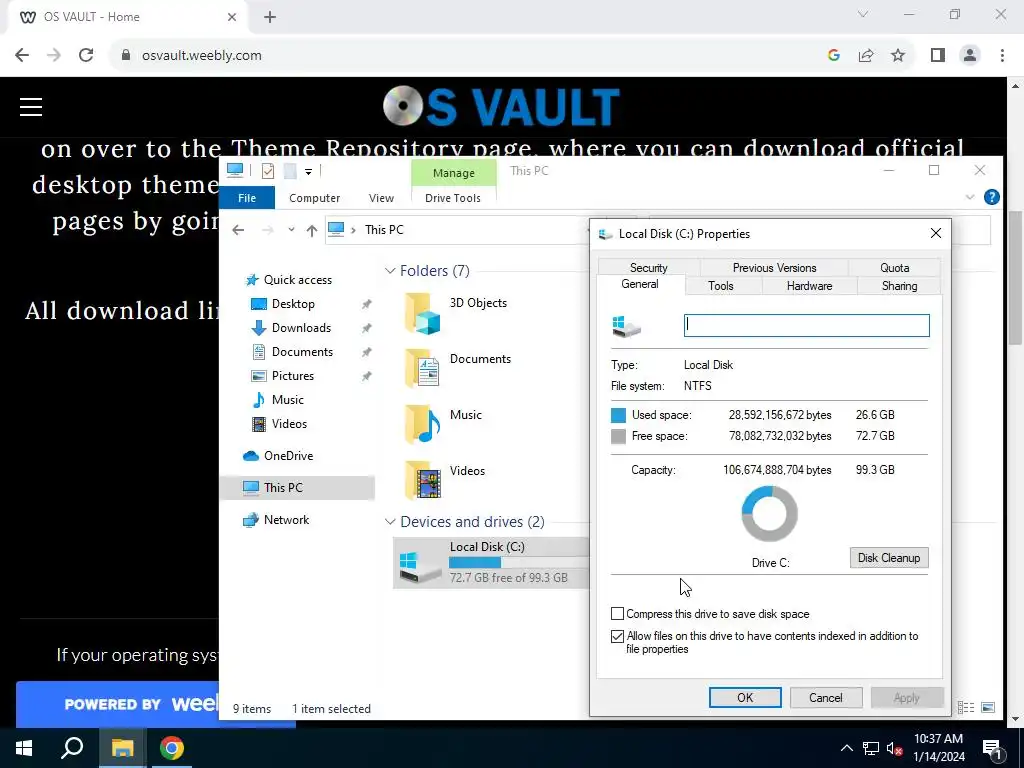
Task: Open the Sharing tab
Action: 899,286
